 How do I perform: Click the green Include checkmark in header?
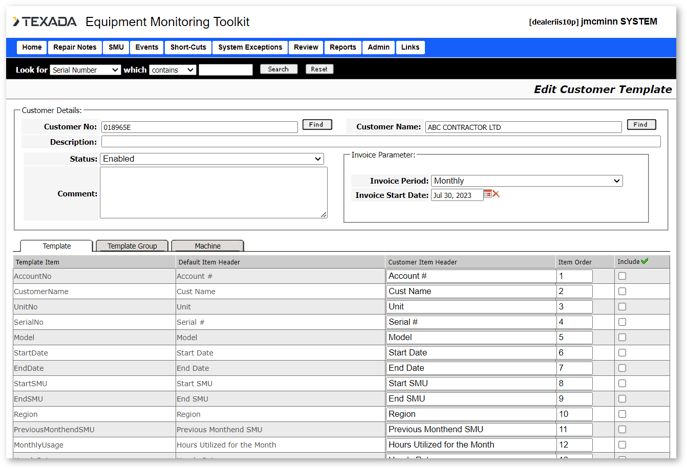click(x=645, y=262)
